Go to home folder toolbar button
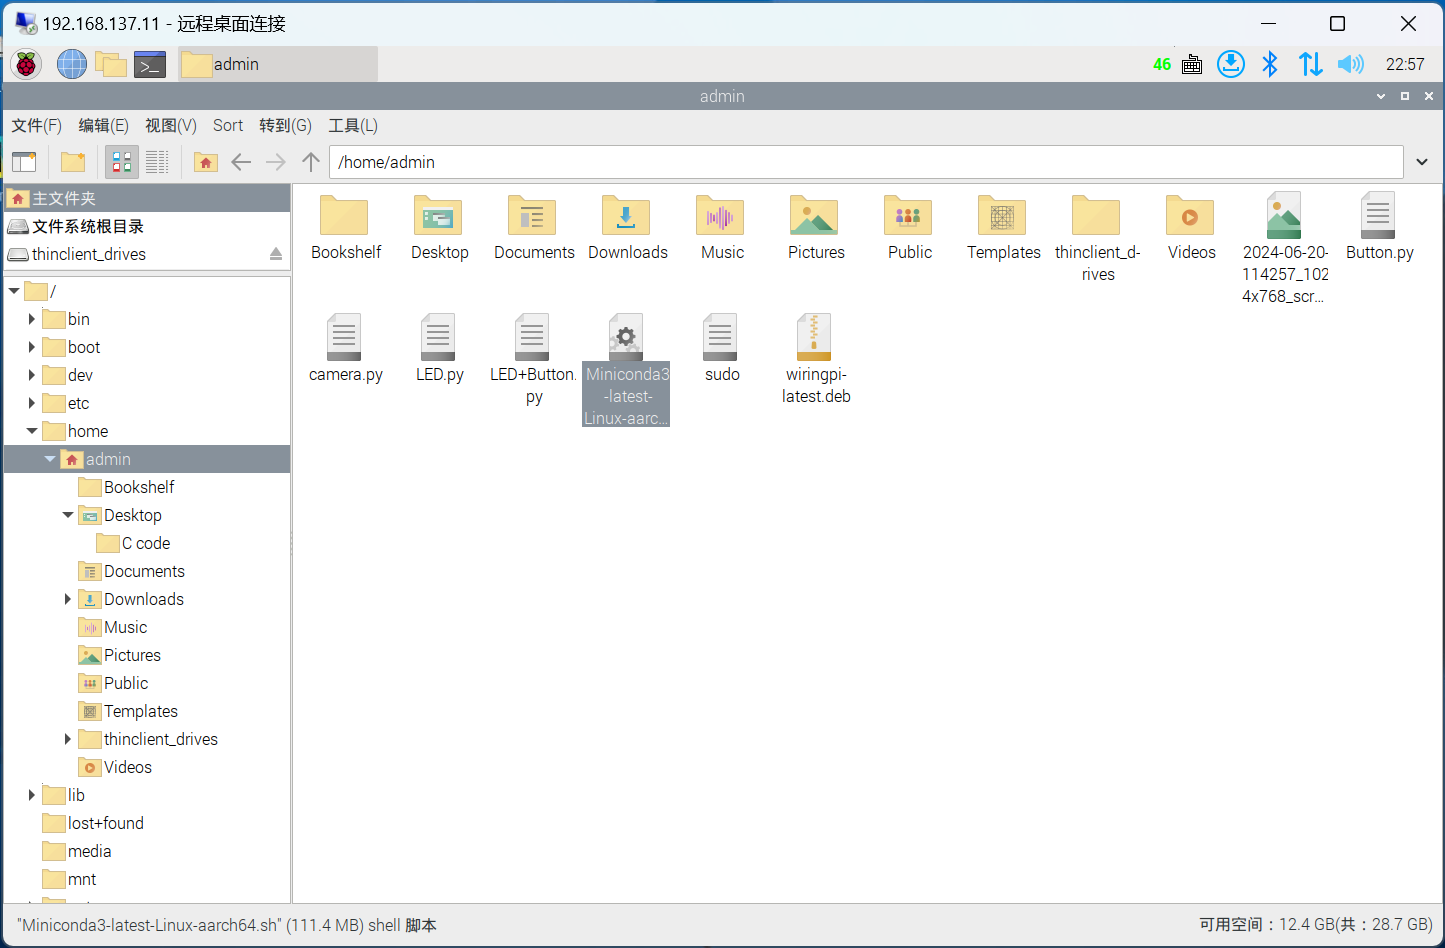Screen dimensions: 1445x948 [206, 162]
